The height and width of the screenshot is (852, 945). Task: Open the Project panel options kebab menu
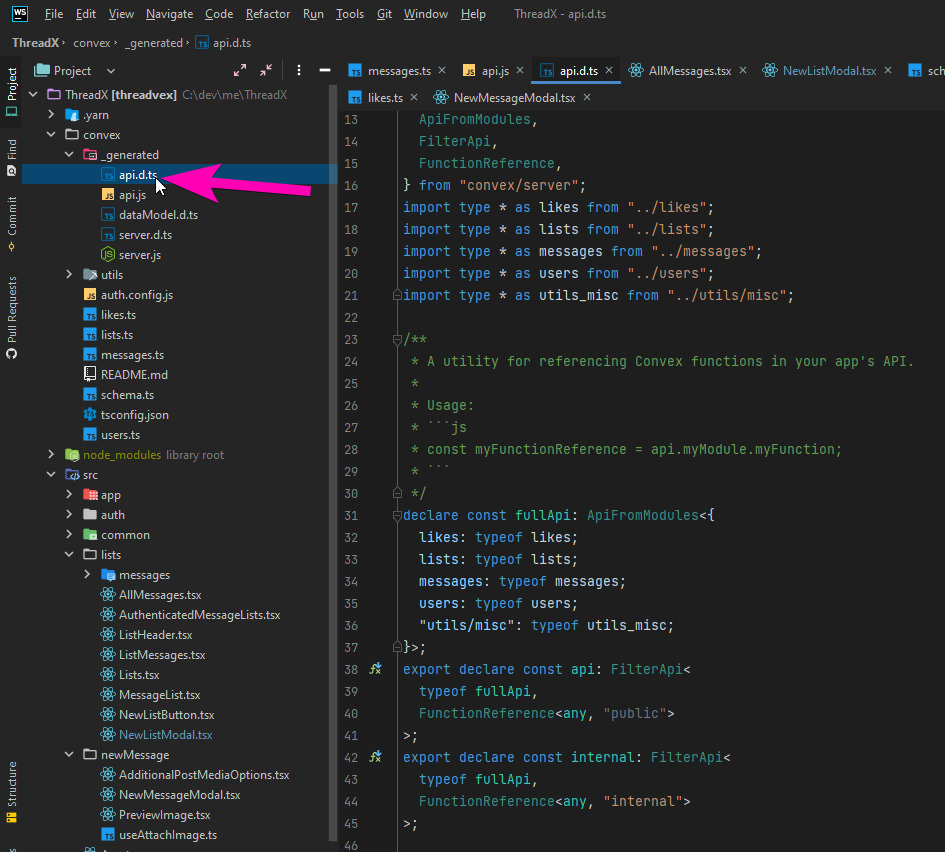click(x=298, y=71)
